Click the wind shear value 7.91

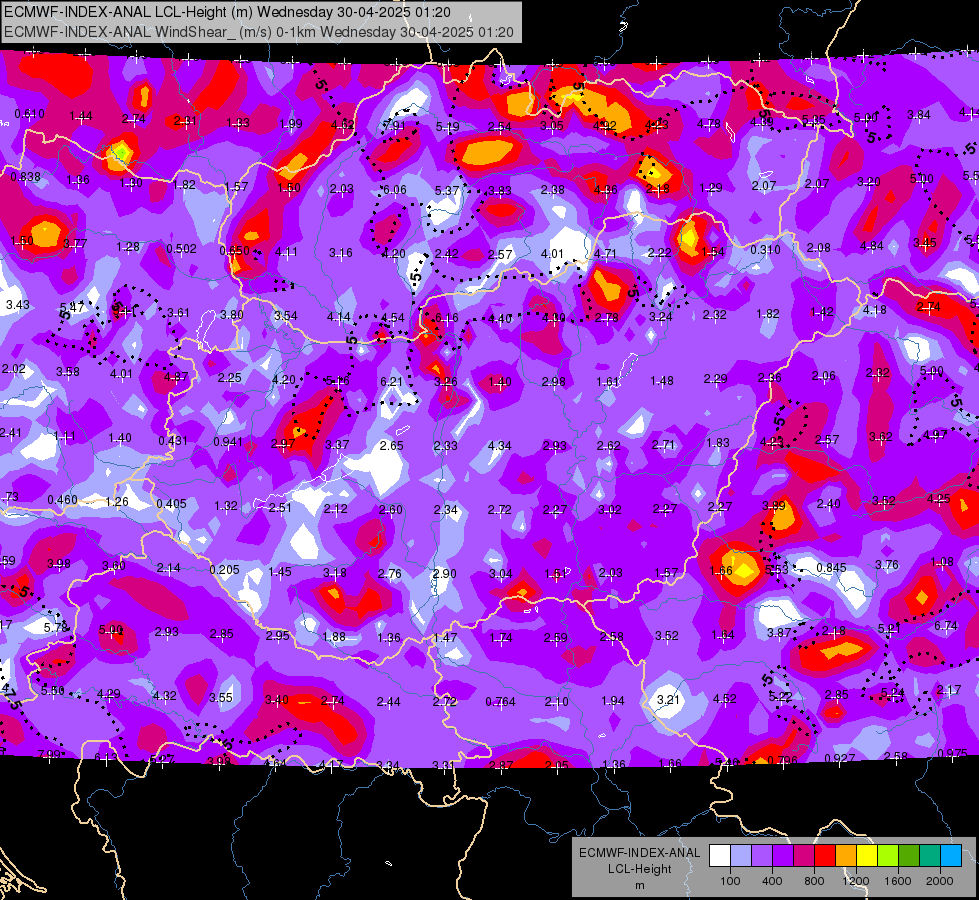(x=394, y=125)
